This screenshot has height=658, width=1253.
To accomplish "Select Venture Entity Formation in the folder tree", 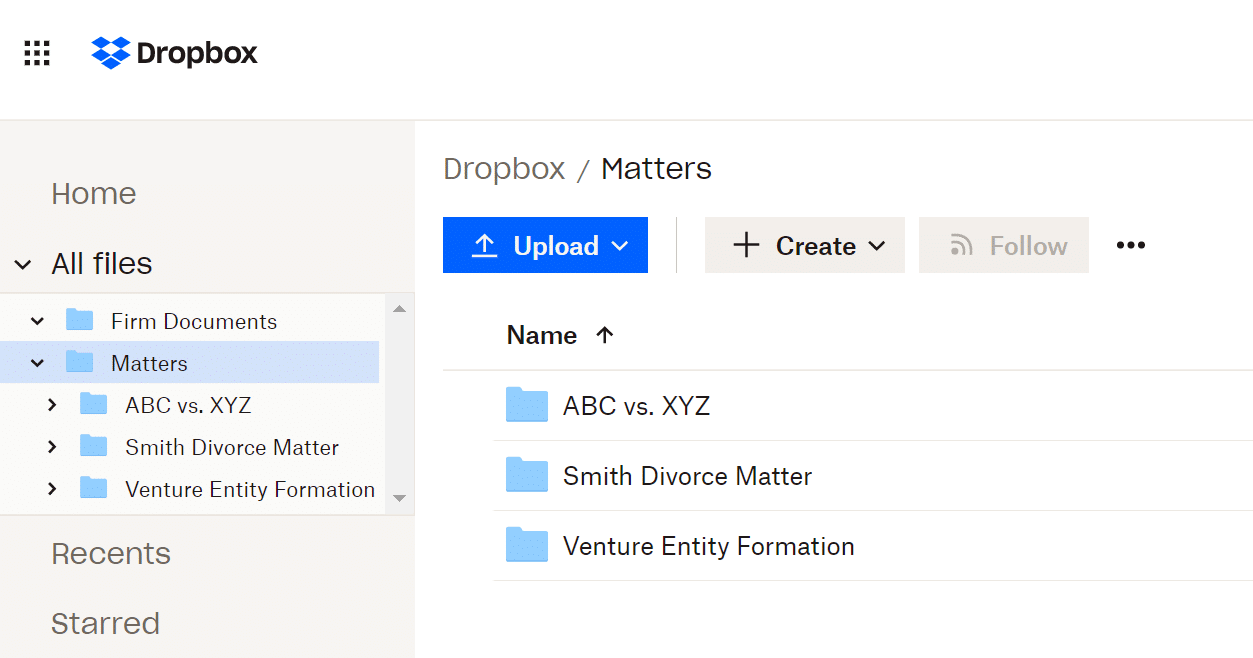I will point(250,489).
